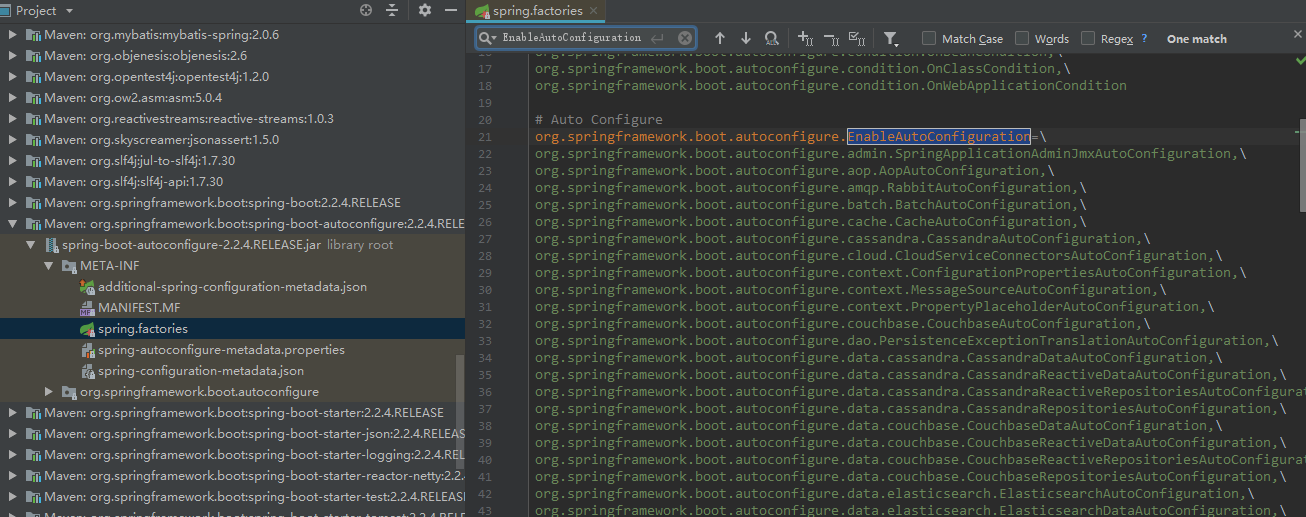This screenshot has height=517, width=1306.
Task: Click the spring-autoconfigure-metadata.properties file icon
Action: (87, 350)
